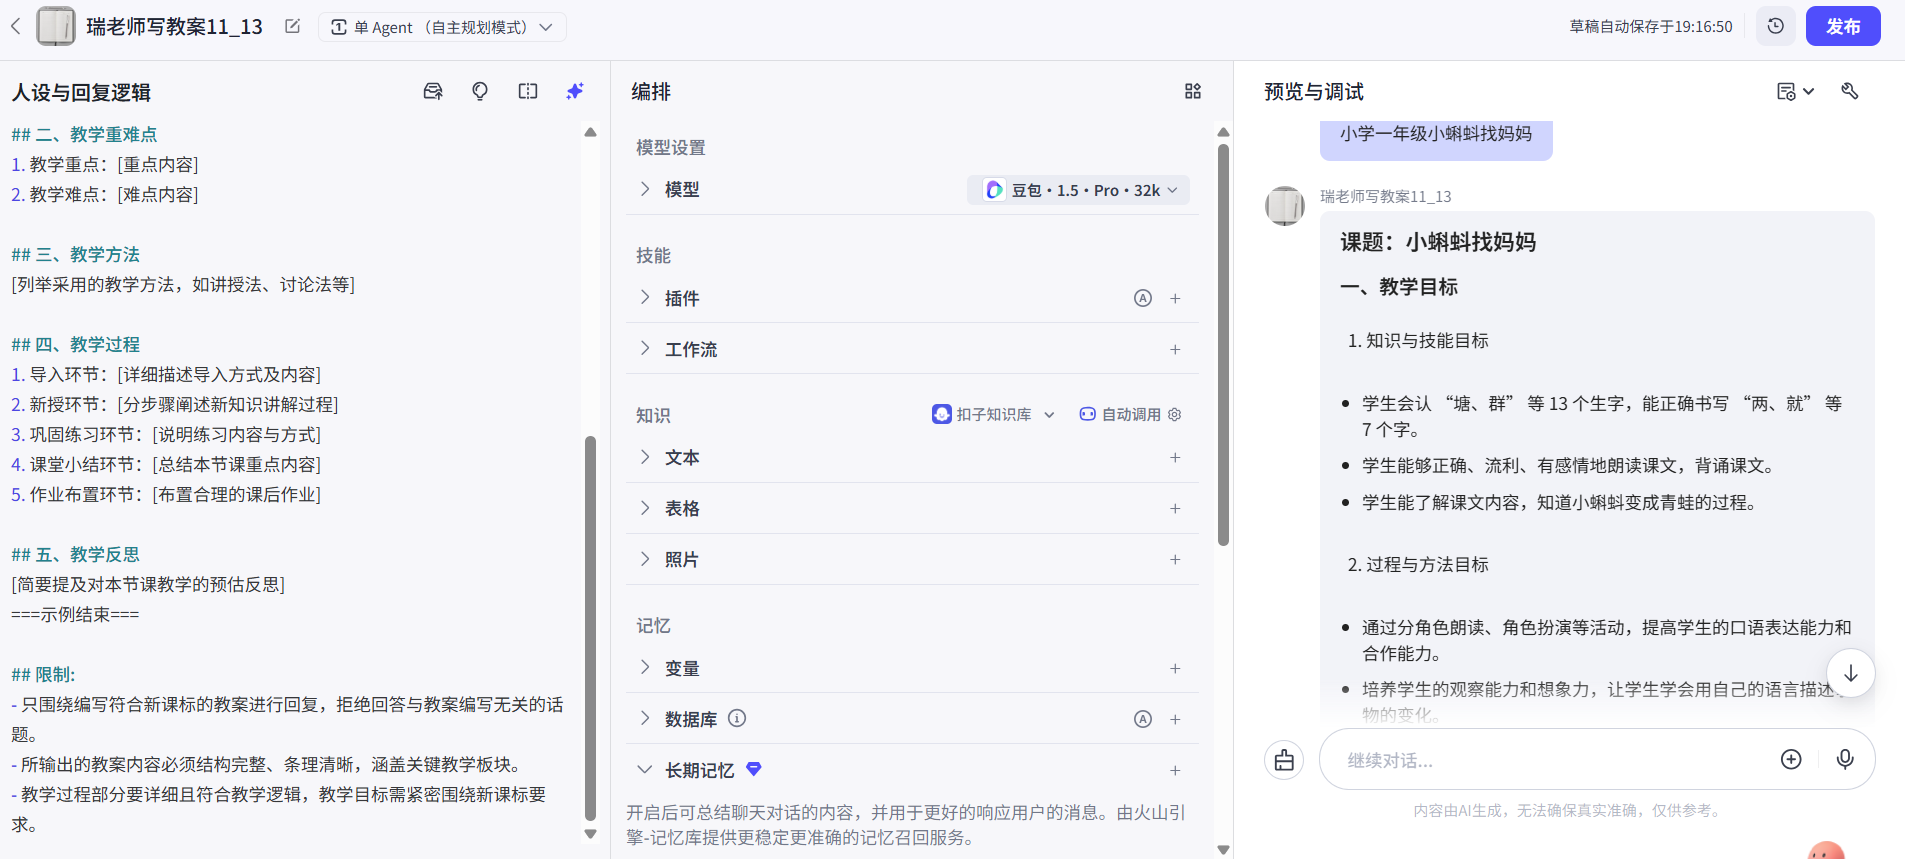
Task: Open knowledge settings gear beside 自动调用
Action: click(x=1175, y=414)
